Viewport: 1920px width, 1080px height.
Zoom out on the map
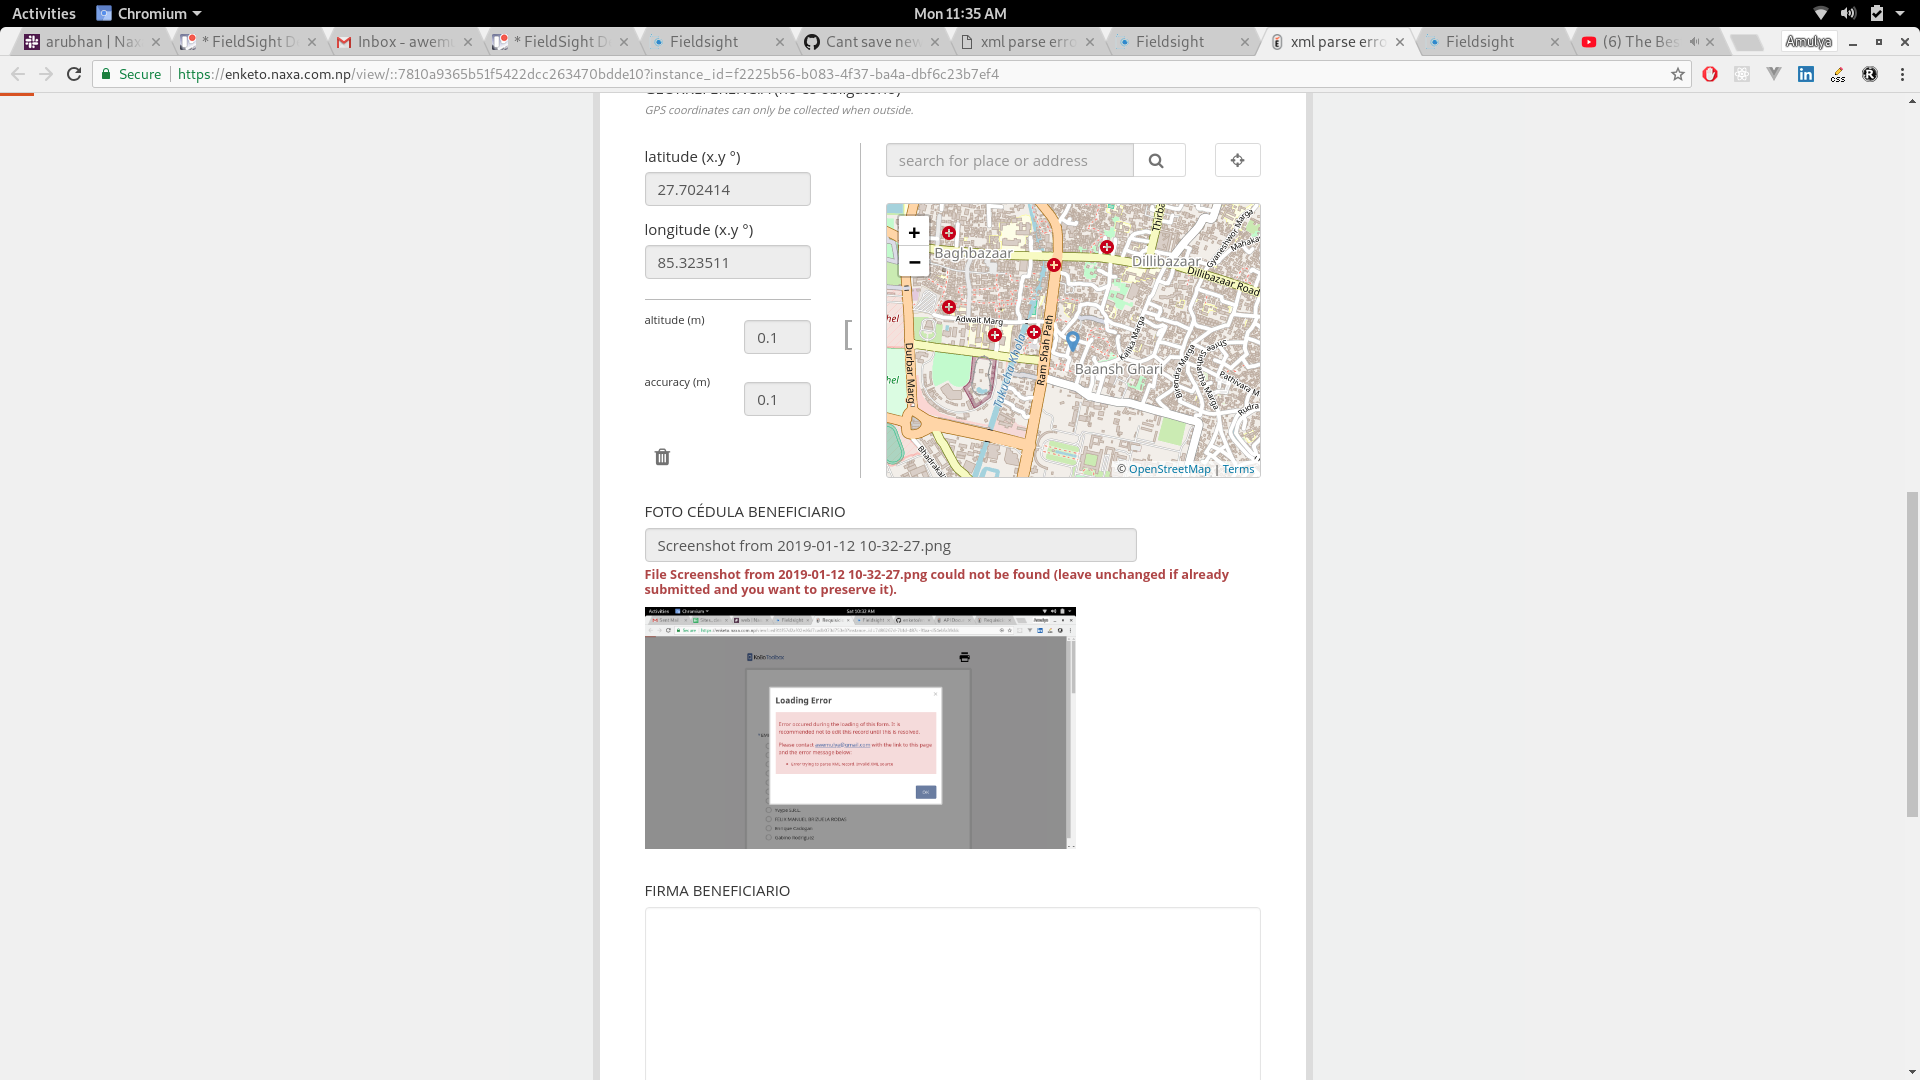[914, 262]
